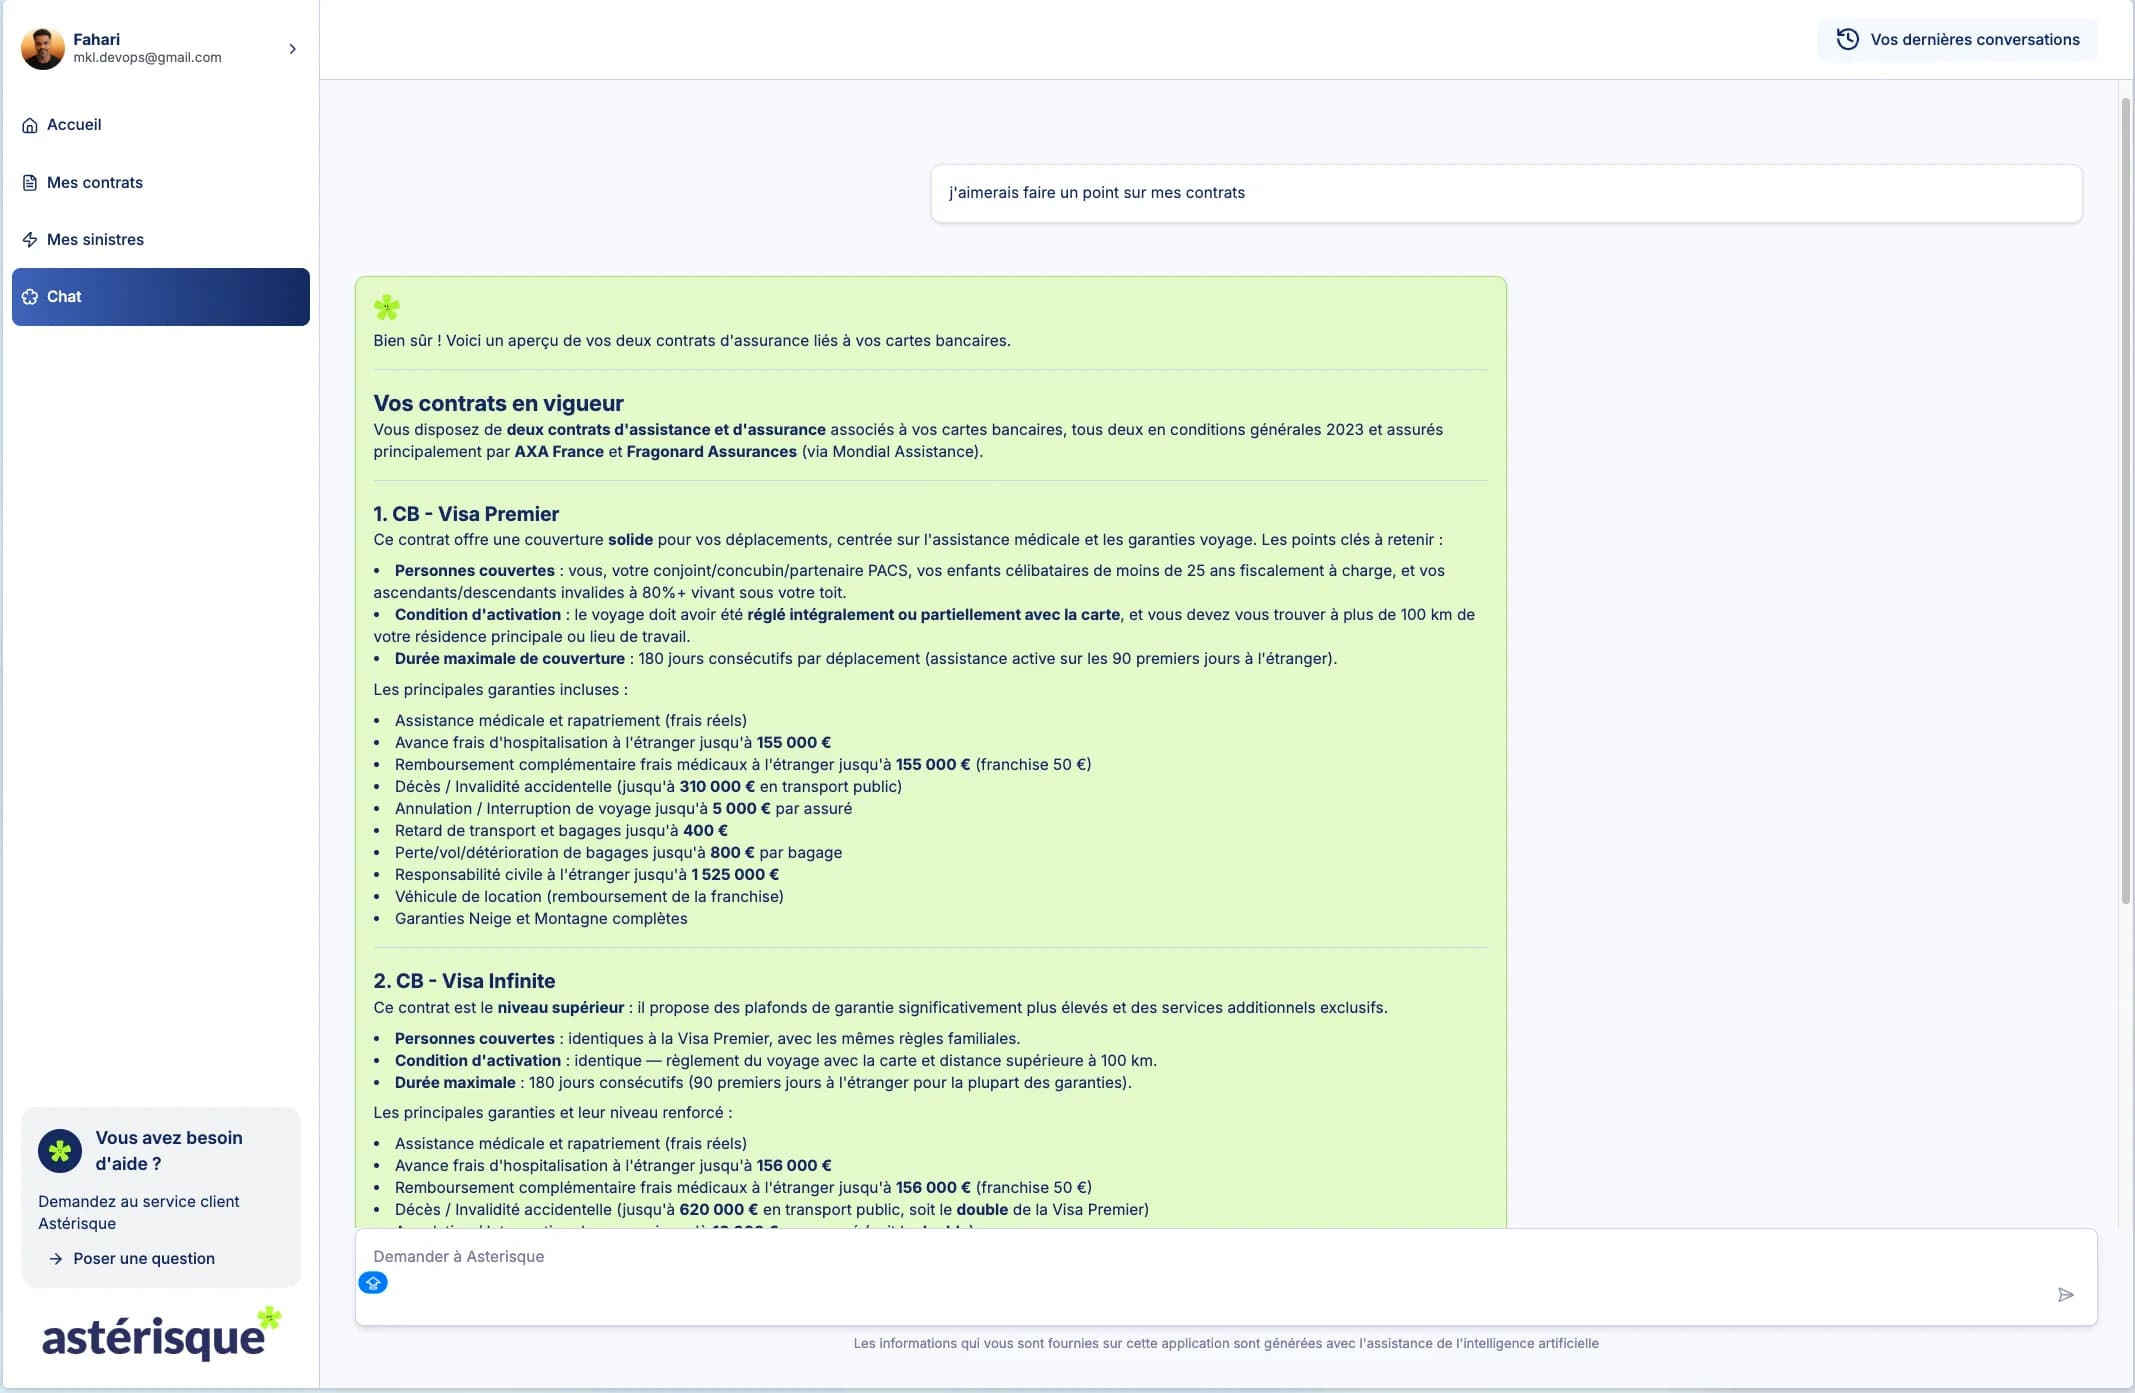Click Fahari's profile avatar photo
Image resolution: width=2135 pixels, height=1393 pixels.
coord(43,48)
